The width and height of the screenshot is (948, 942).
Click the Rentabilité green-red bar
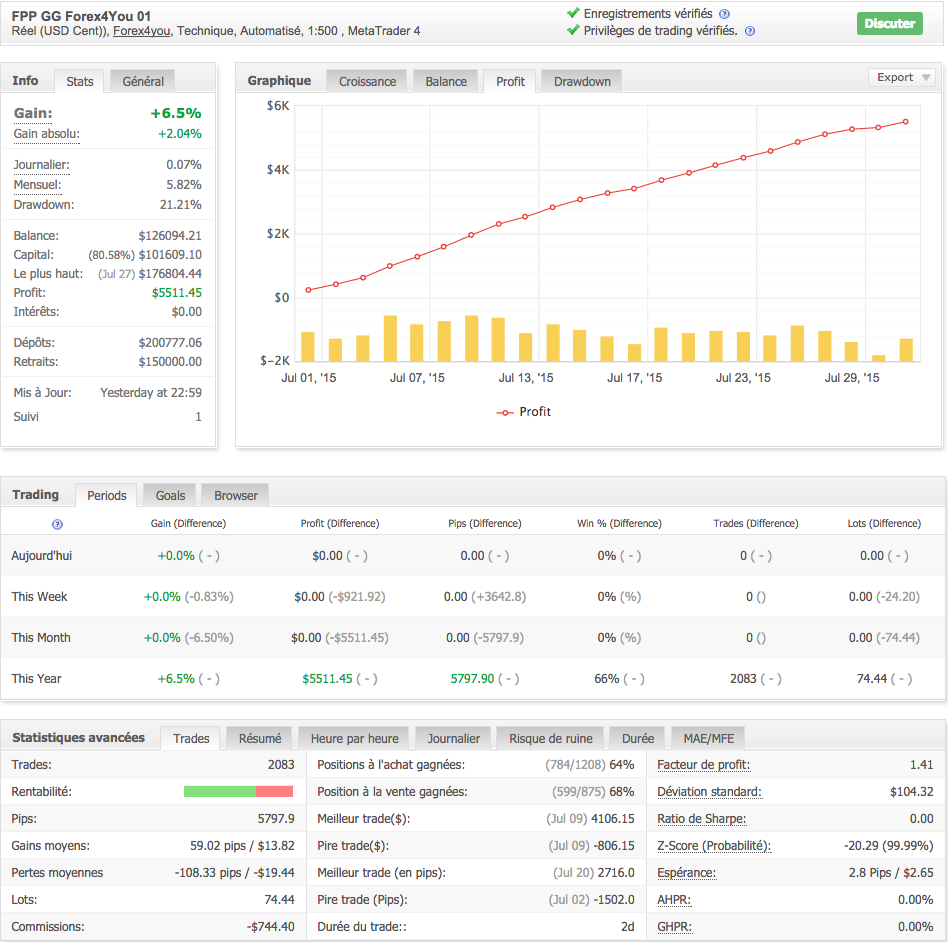click(x=238, y=792)
